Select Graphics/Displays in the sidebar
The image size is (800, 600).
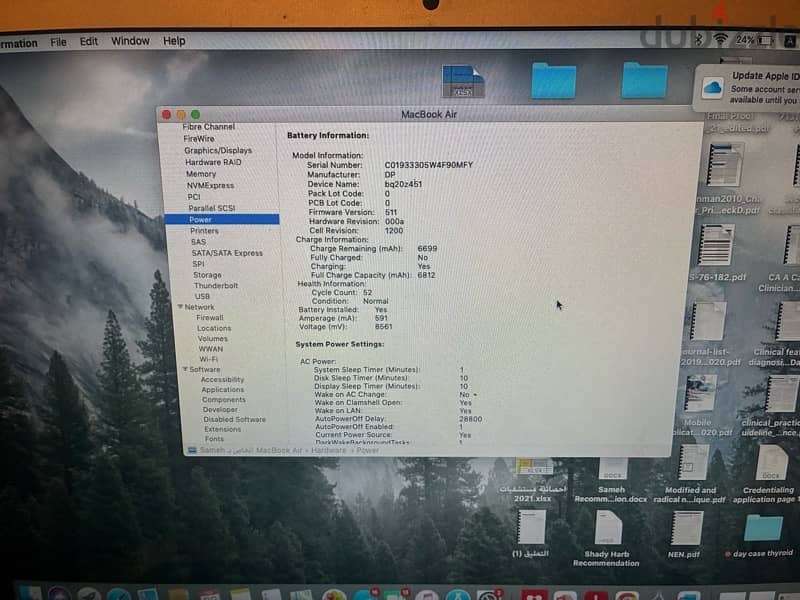(x=218, y=151)
